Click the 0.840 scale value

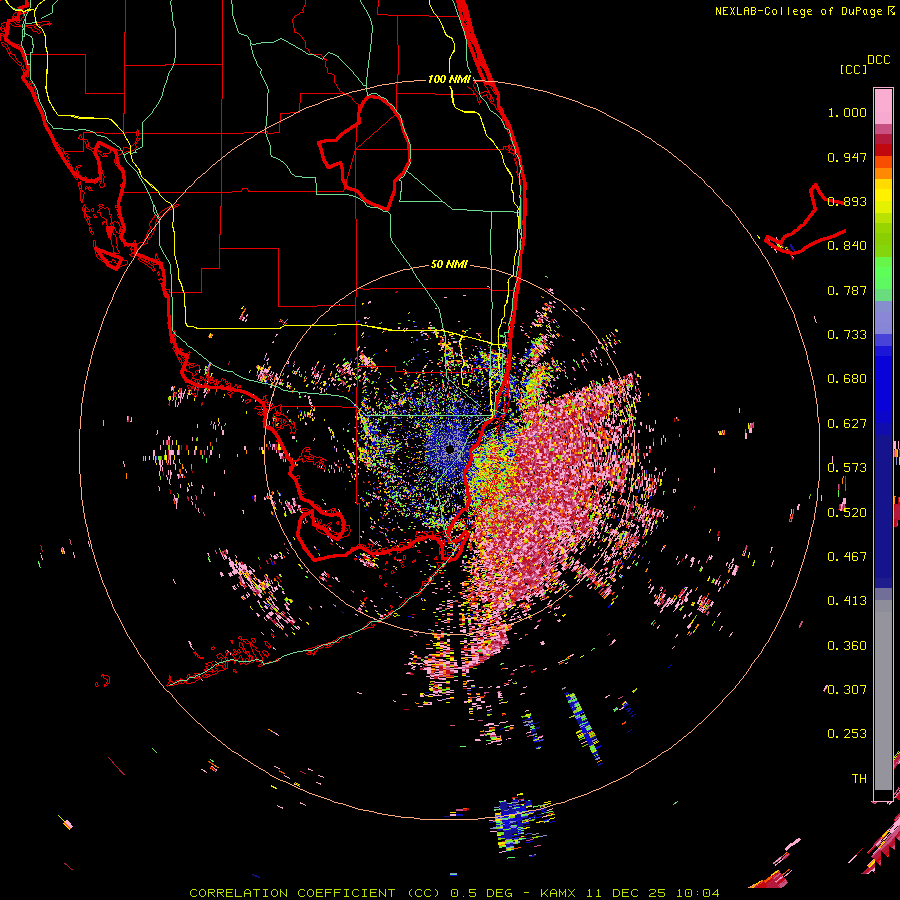pos(847,246)
